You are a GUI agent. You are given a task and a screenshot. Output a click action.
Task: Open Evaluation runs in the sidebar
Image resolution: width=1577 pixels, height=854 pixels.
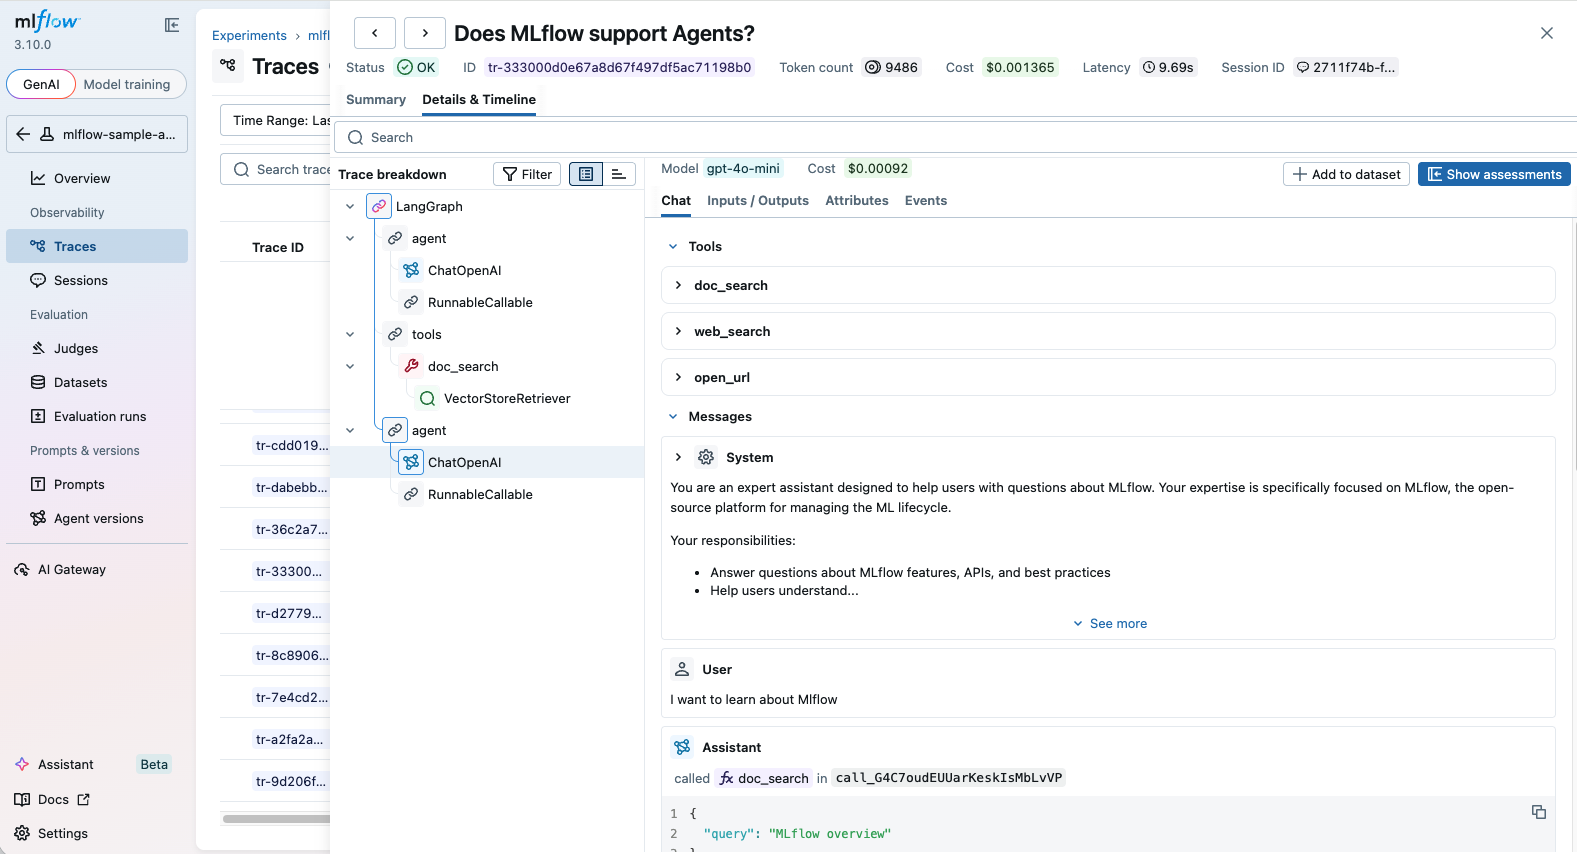(x=97, y=416)
